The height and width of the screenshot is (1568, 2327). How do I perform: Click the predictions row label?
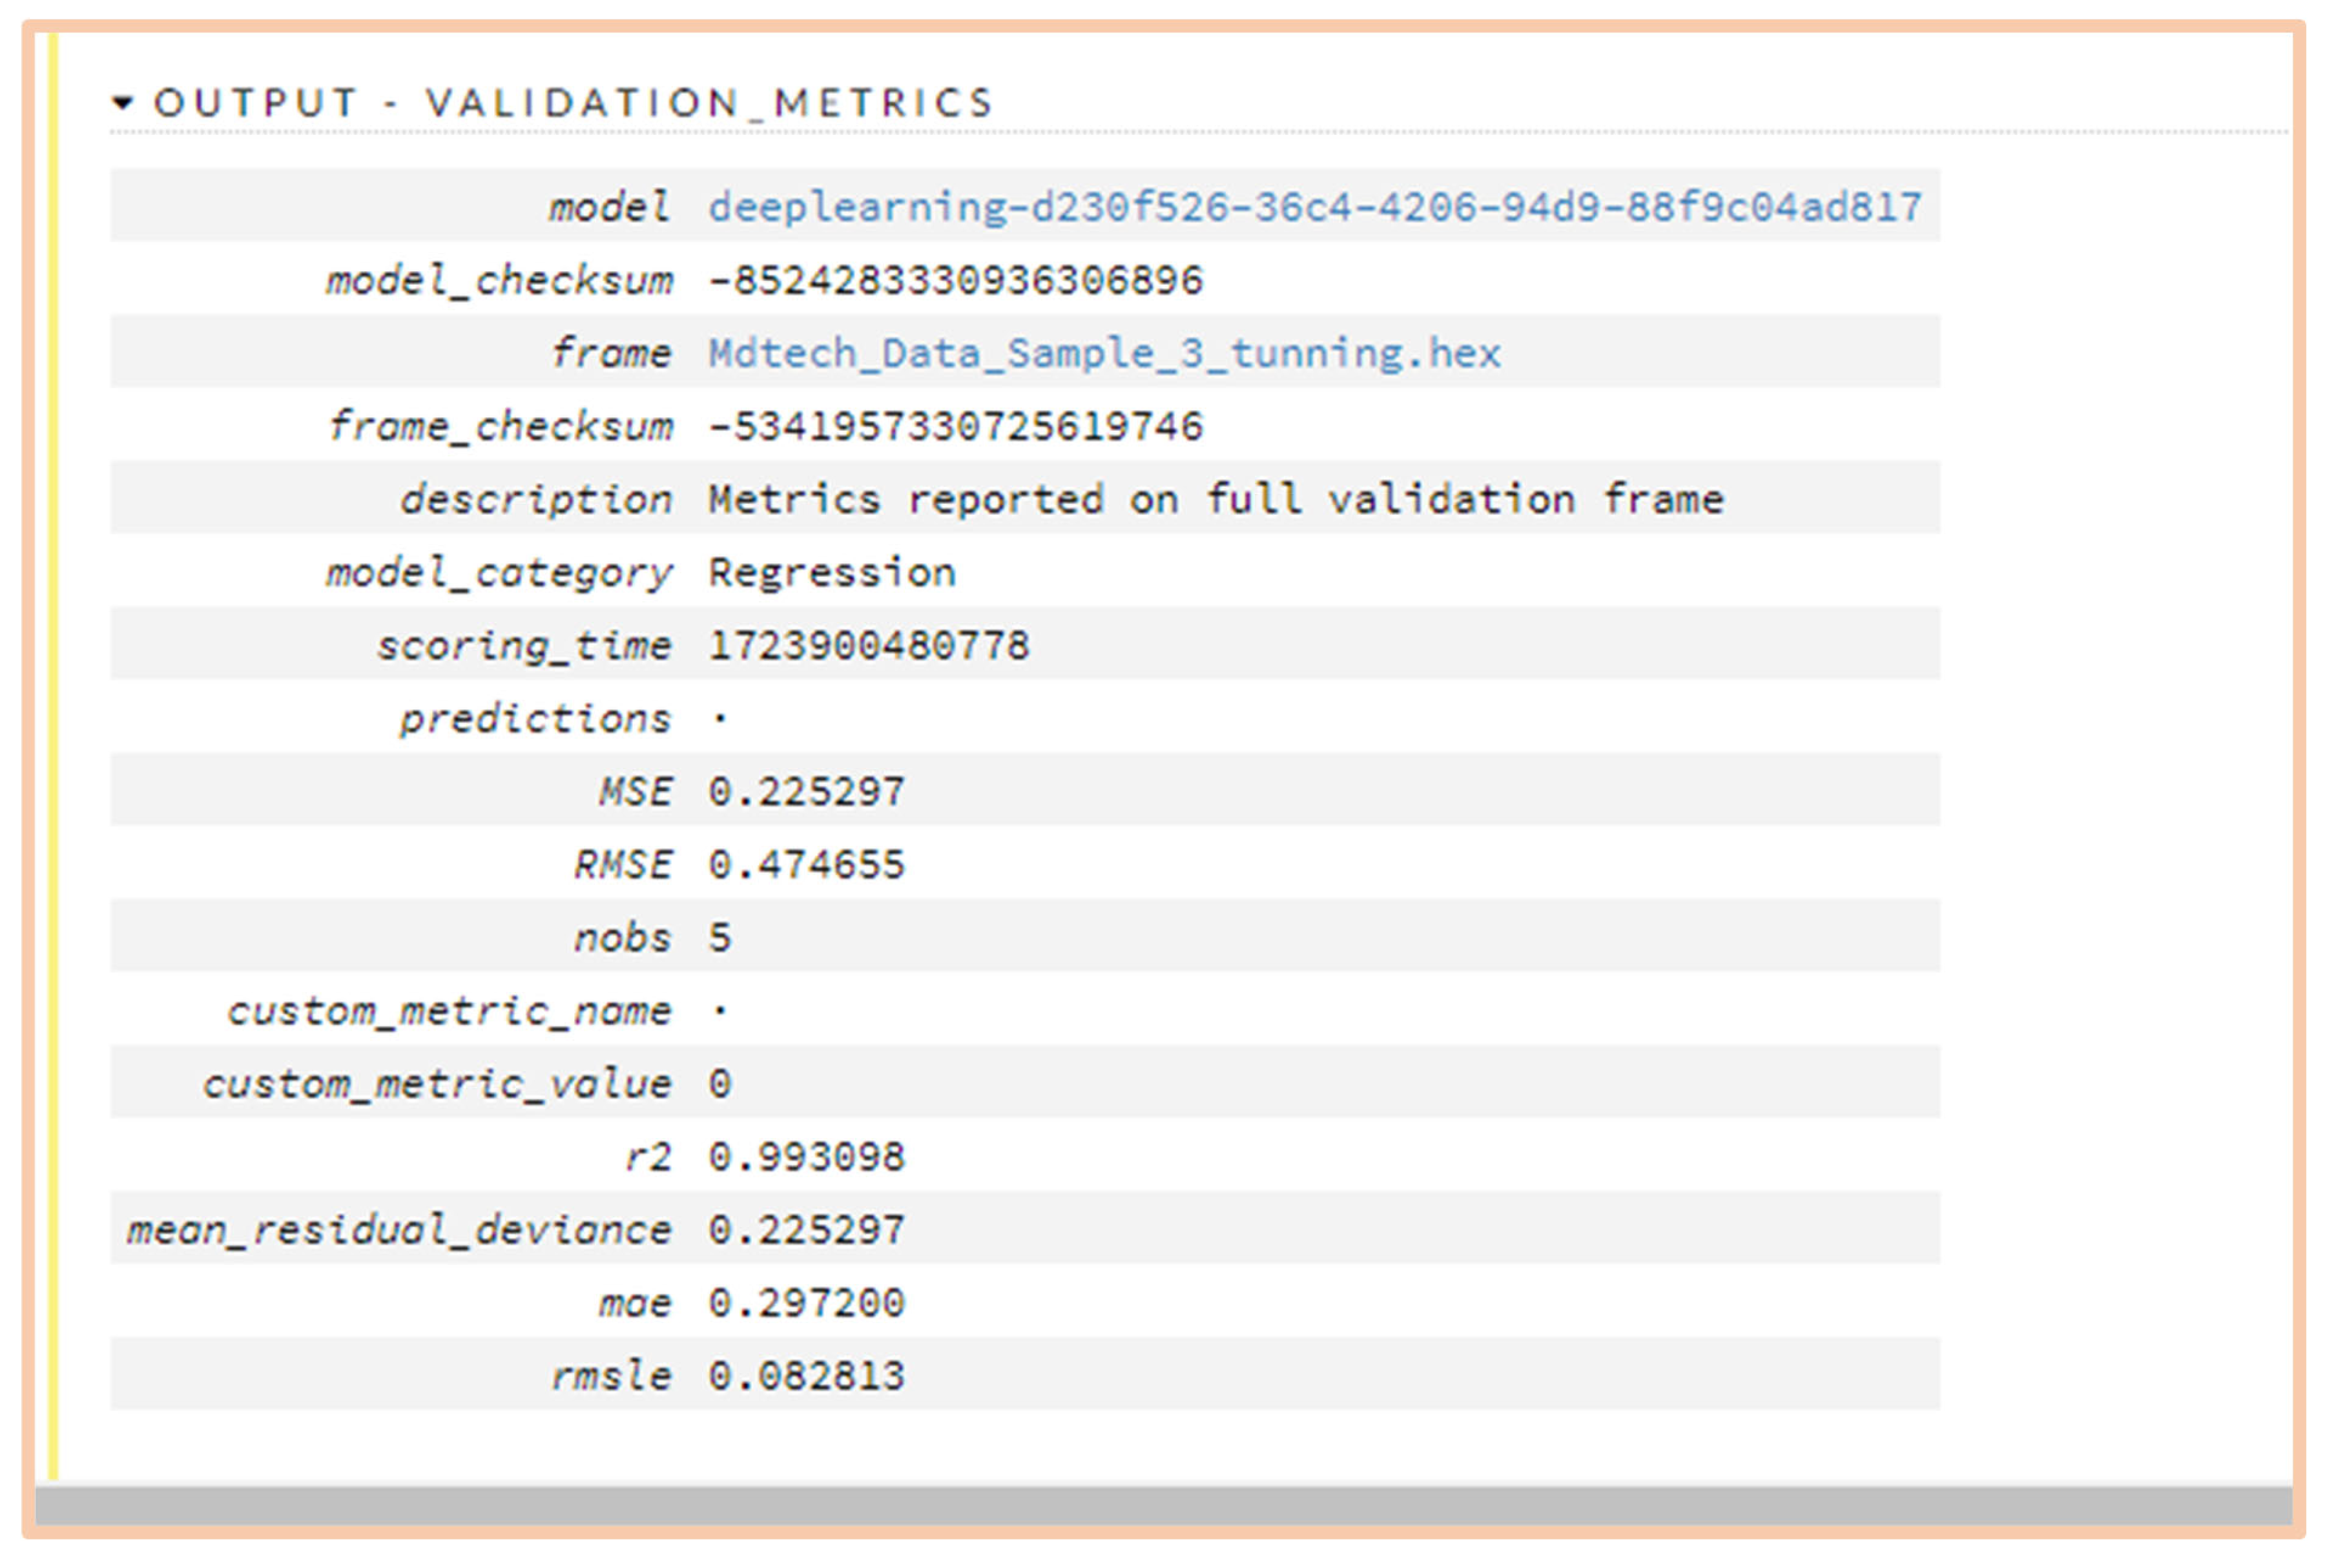535,718
